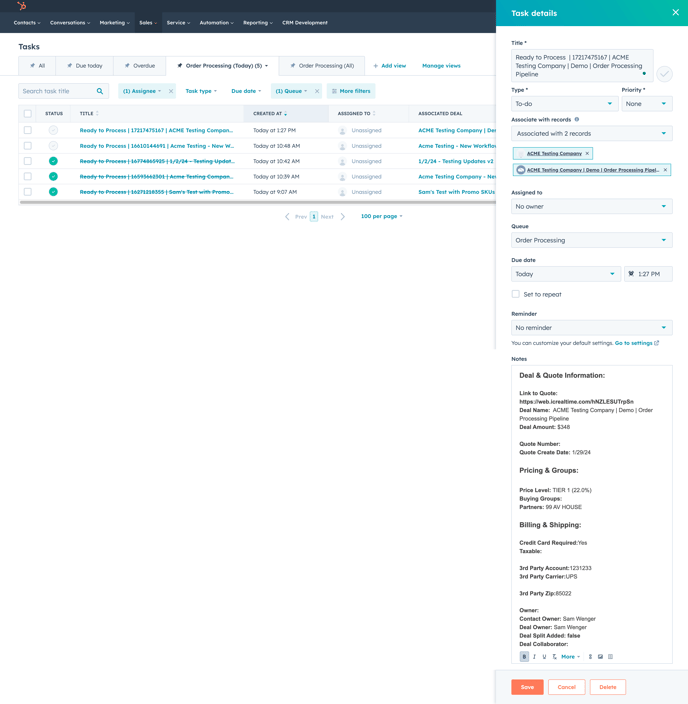Viewport: 688px width, 704px height.
Task: Save the task details
Action: pyautogui.click(x=527, y=687)
